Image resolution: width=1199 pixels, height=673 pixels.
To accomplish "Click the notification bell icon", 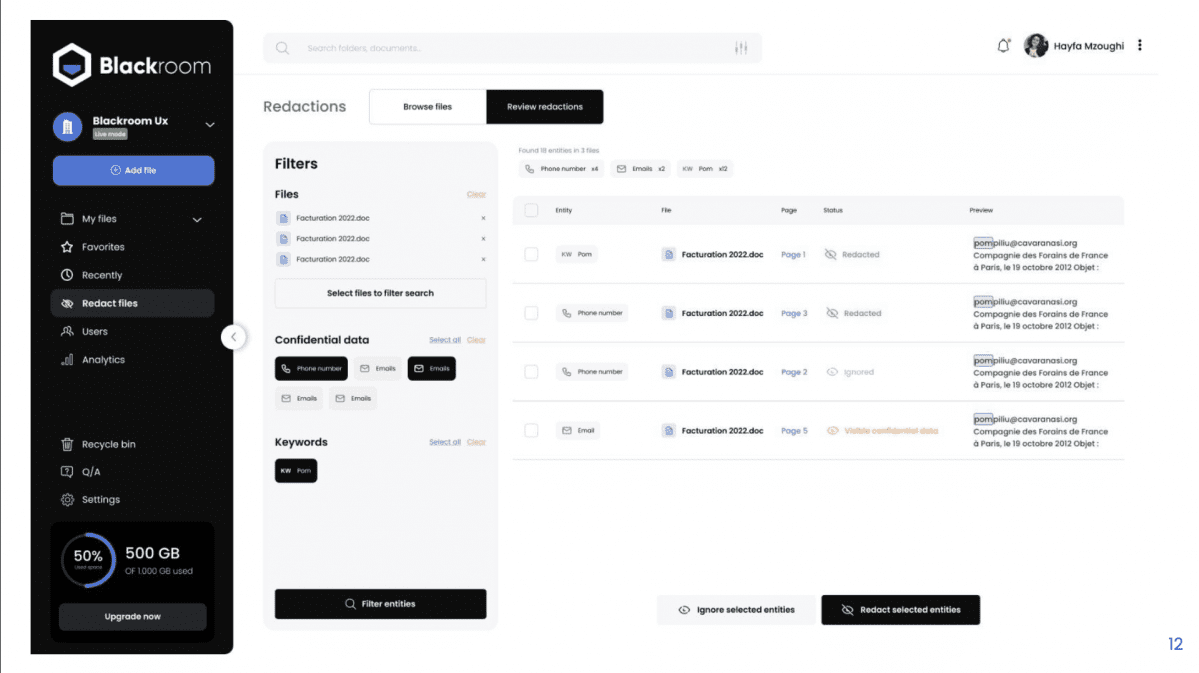I will click(x=1004, y=46).
